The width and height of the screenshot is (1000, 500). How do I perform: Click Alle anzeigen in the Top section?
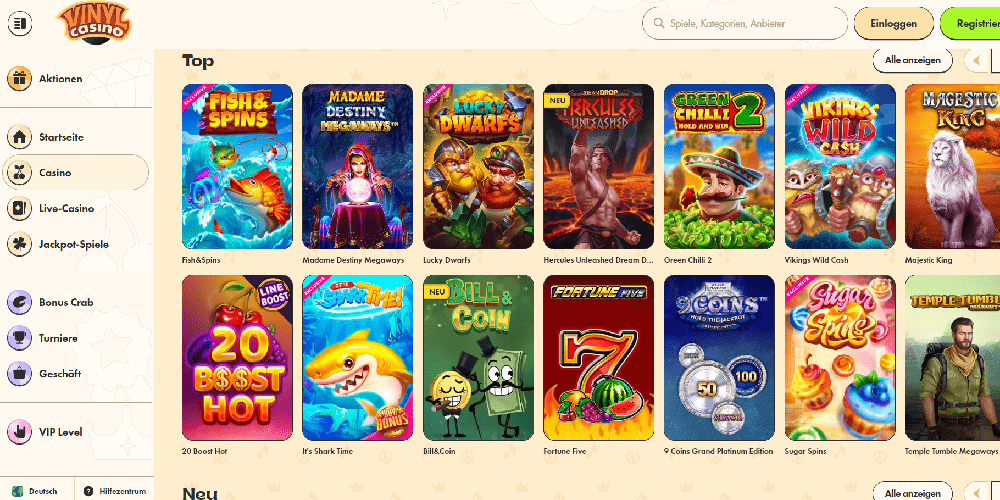click(912, 61)
